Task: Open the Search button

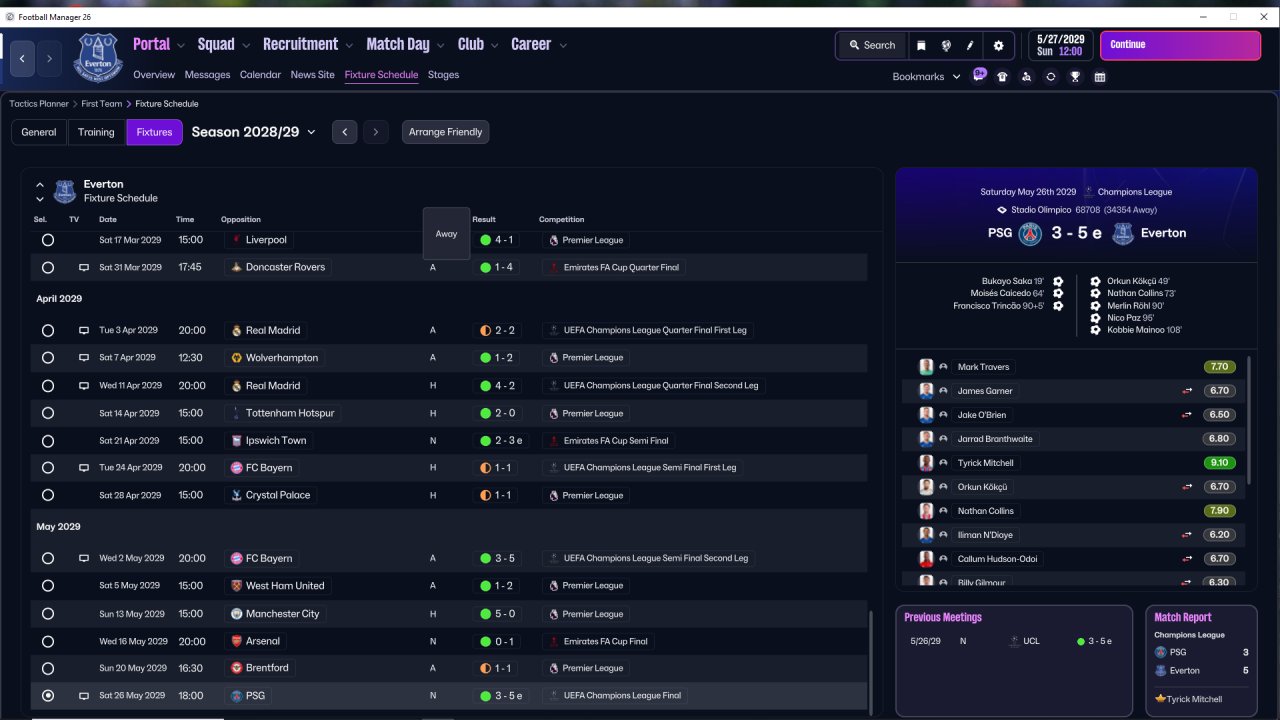Action: pos(872,45)
